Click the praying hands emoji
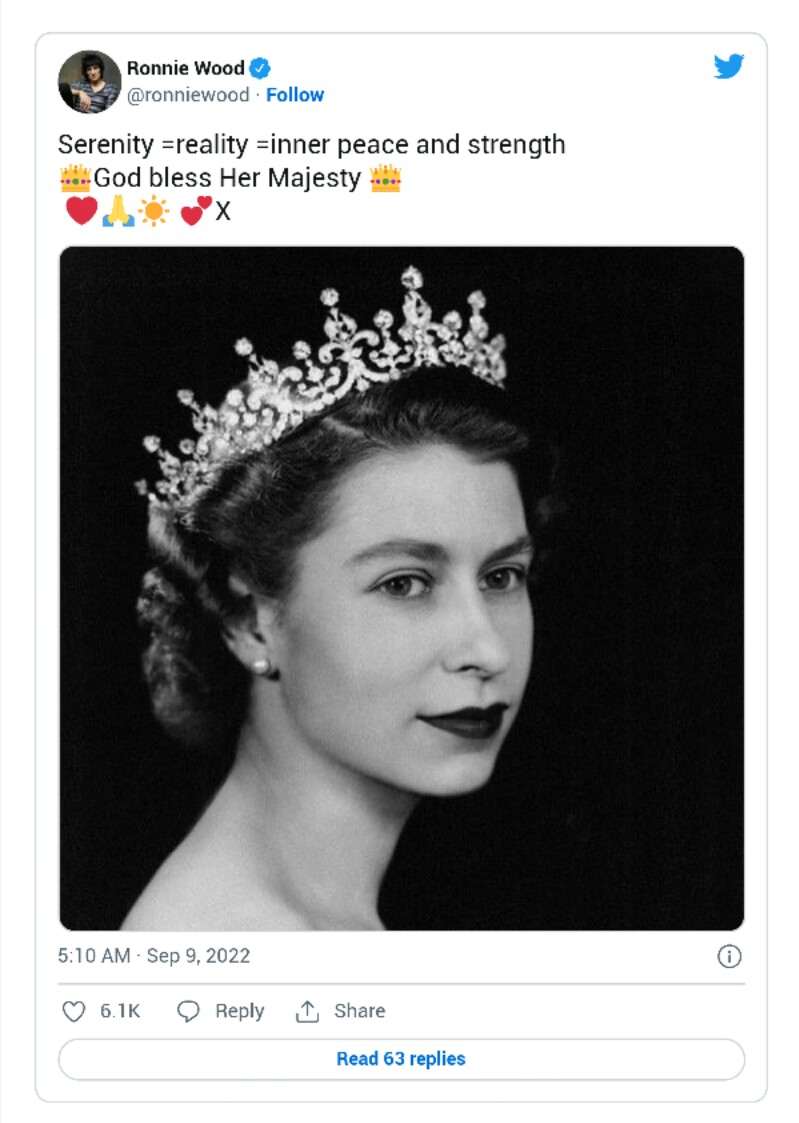 pyautogui.click(x=118, y=211)
